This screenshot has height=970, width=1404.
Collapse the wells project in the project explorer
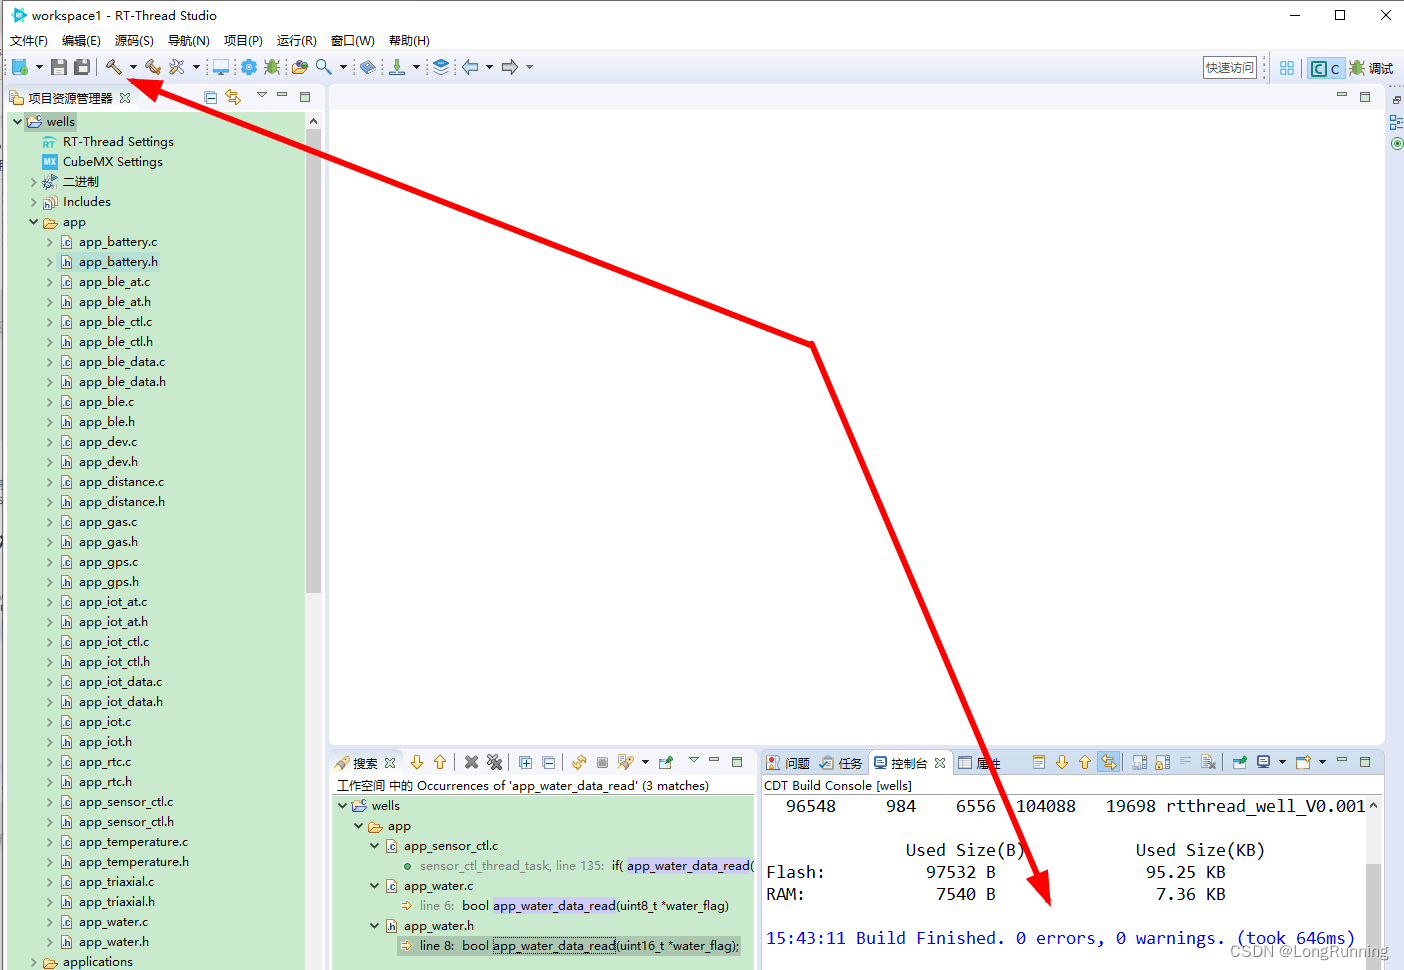click(17, 121)
